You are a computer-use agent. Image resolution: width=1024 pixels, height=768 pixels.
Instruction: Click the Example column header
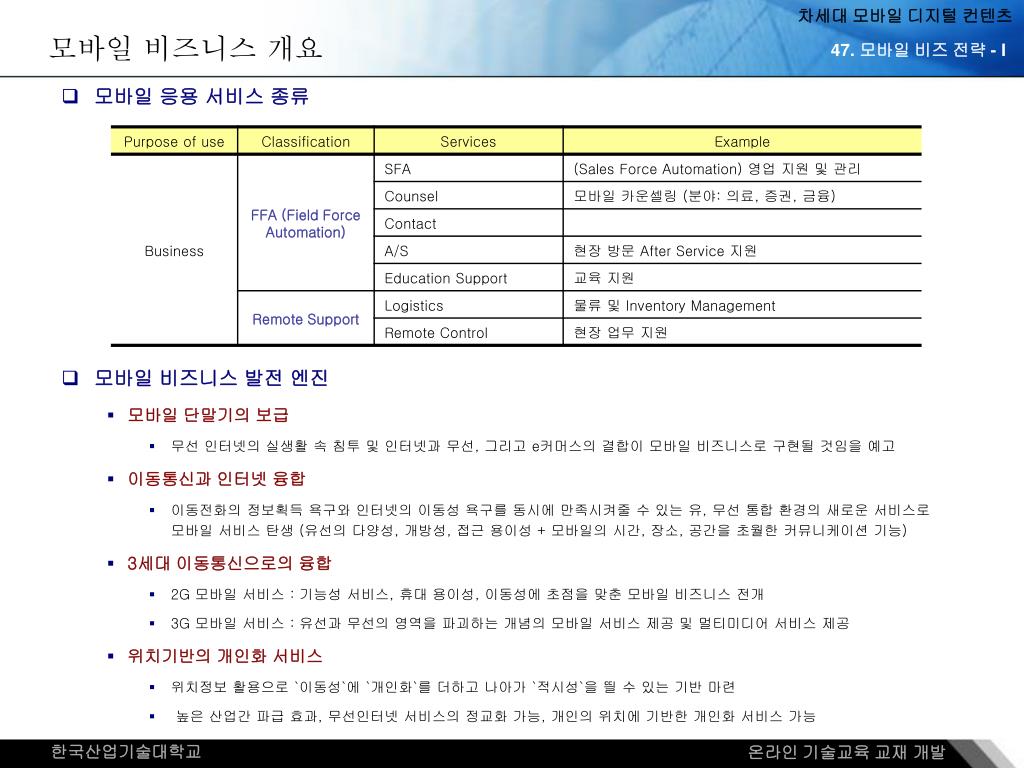click(742, 142)
